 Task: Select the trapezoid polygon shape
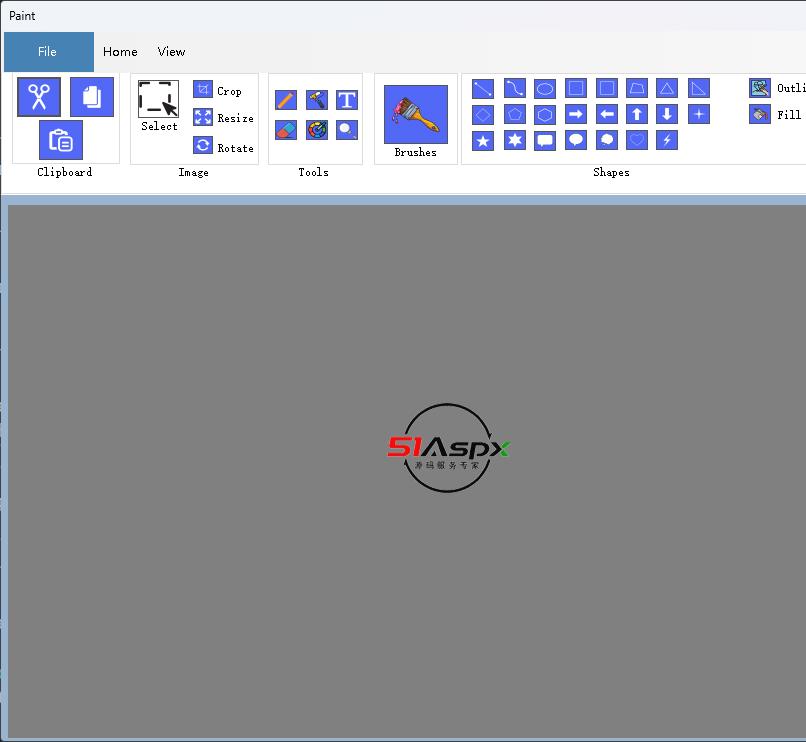(637, 88)
